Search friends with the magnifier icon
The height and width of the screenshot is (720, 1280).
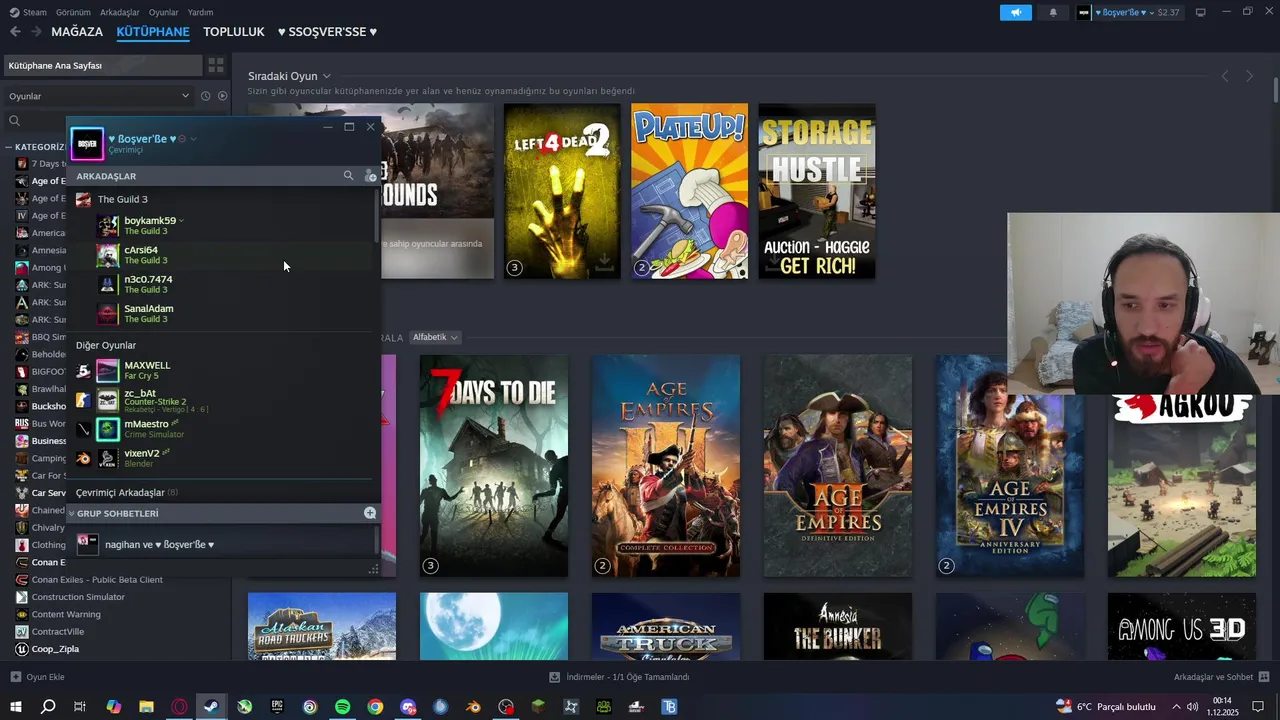(x=348, y=175)
